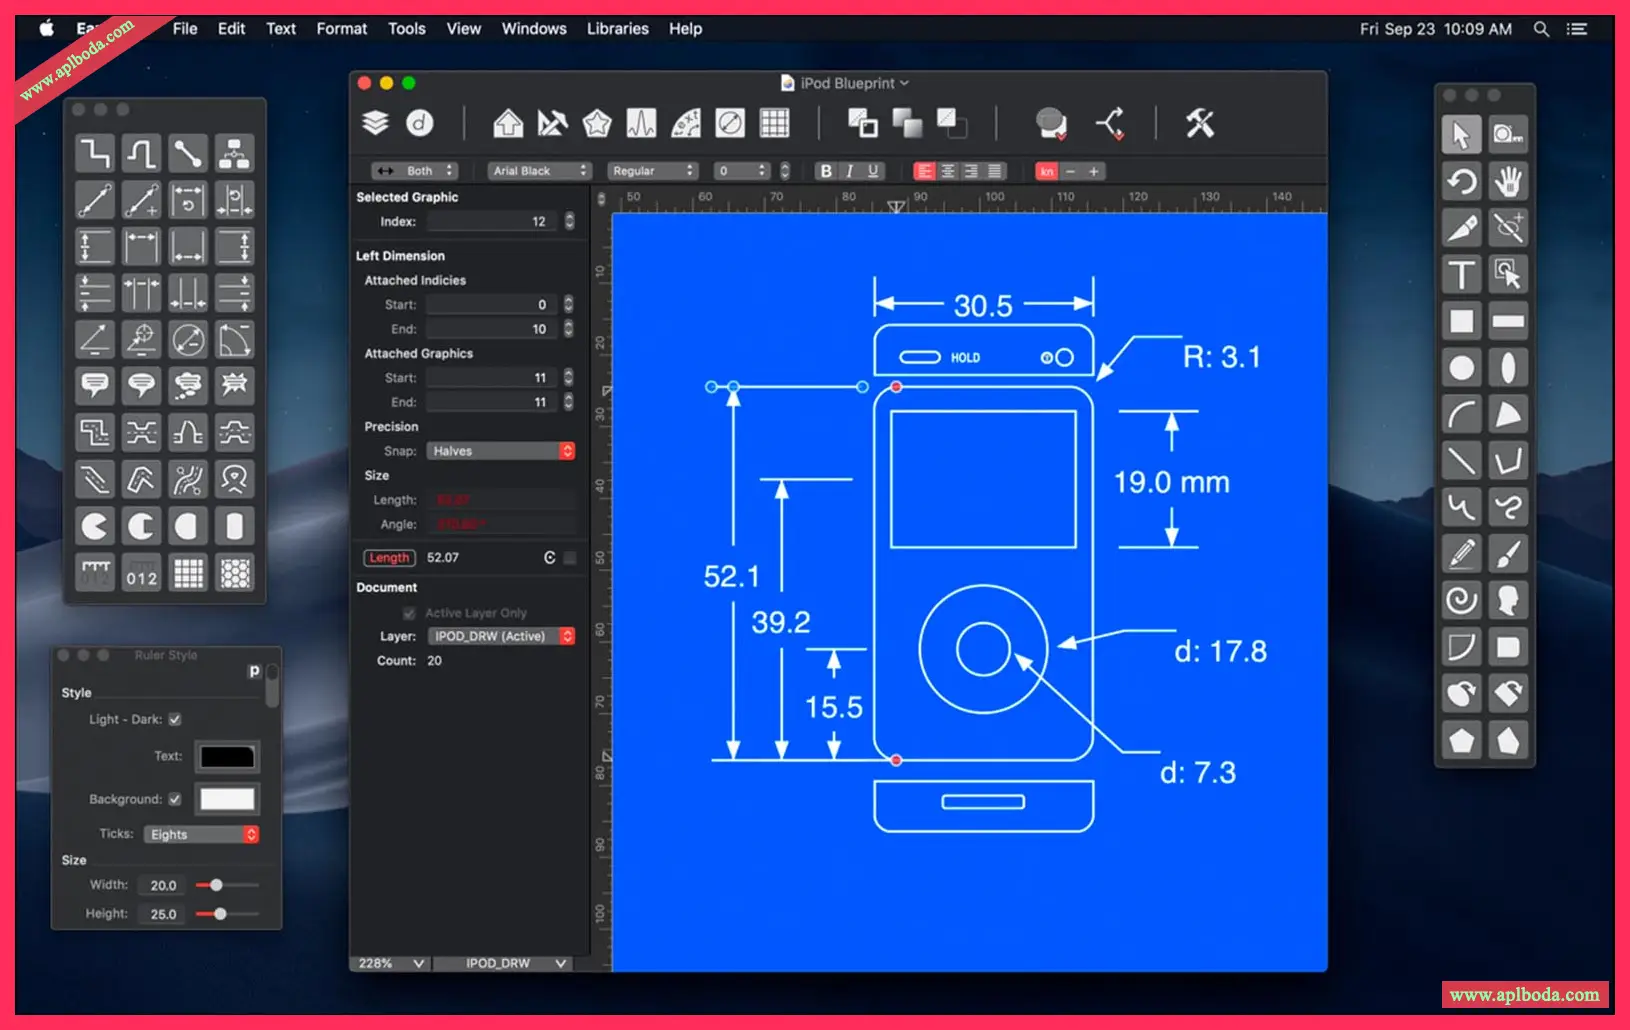Toggle the Background checkbox in Ruler Style
This screenshot has width=1630, height=1030.
point(175,799)
